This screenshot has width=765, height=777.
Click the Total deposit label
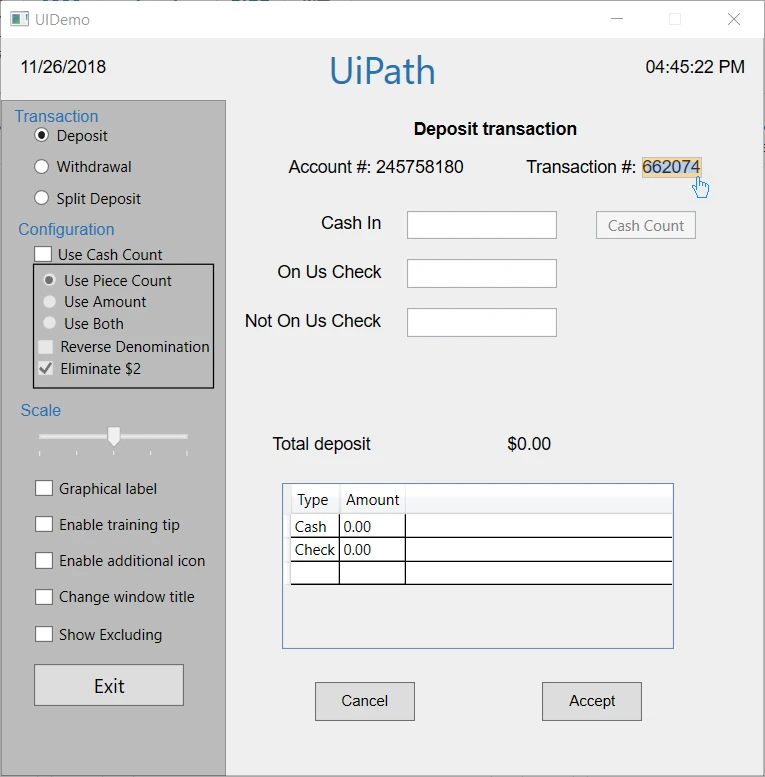pos(322,444)
